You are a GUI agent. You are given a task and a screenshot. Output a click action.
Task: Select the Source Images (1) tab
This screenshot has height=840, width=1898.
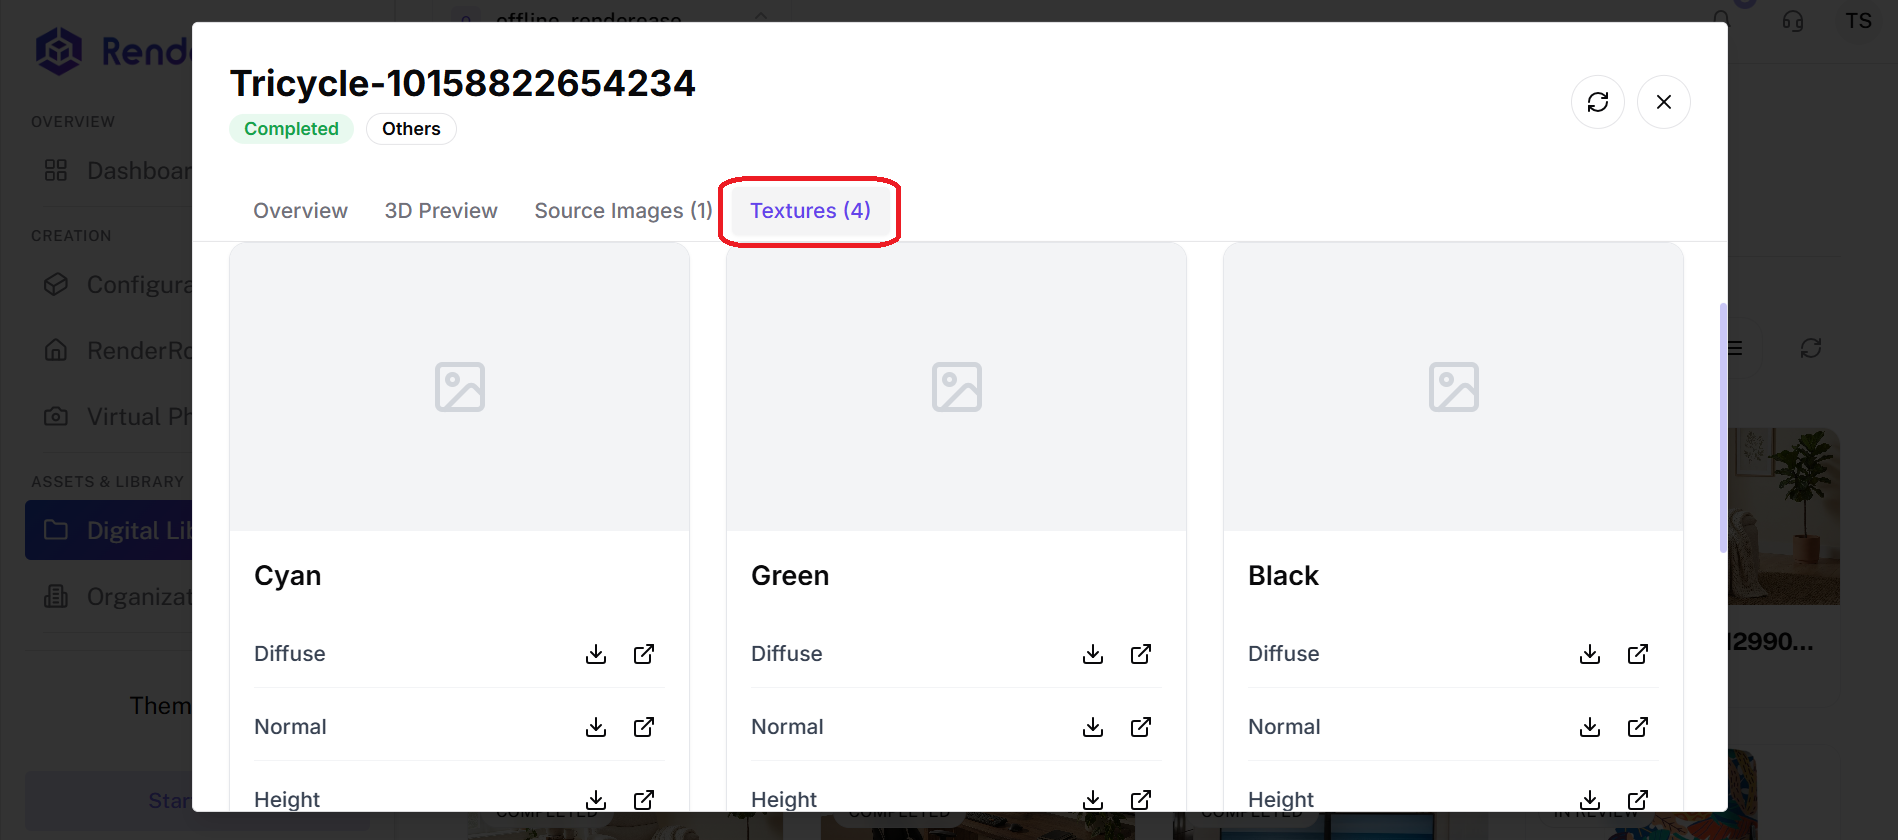point(623,211)
